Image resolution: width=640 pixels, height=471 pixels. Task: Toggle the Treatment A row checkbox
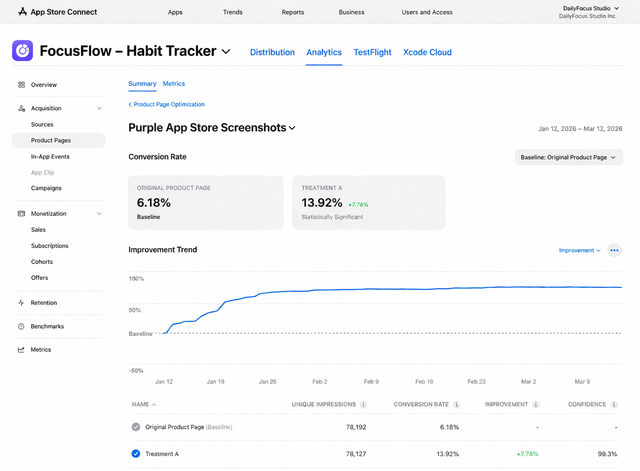[x=136, y=453]
